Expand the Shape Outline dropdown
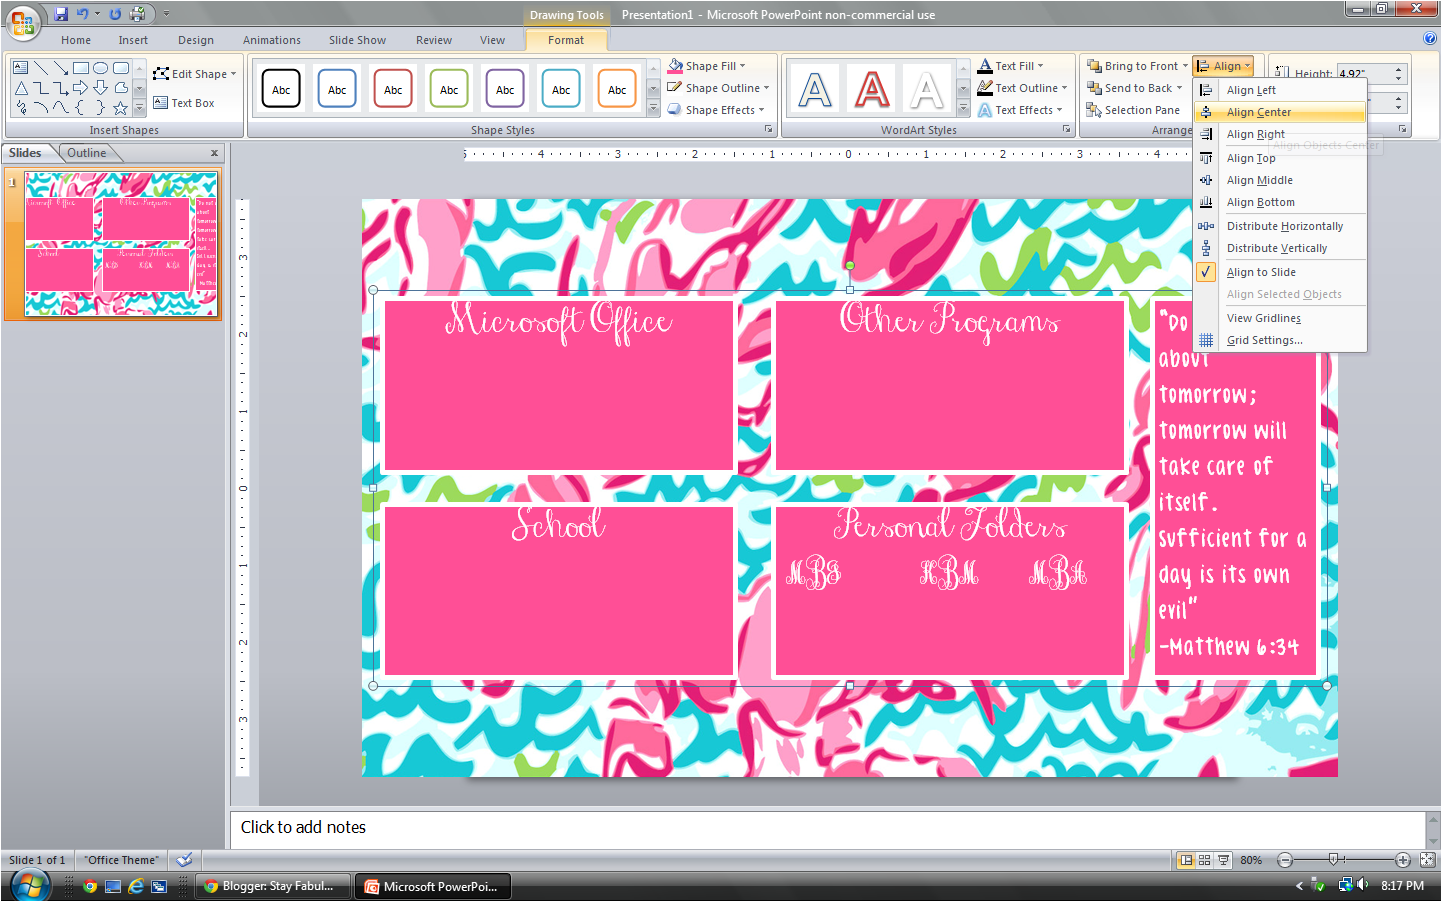1442x902 pixels. [x=767, y=88]
